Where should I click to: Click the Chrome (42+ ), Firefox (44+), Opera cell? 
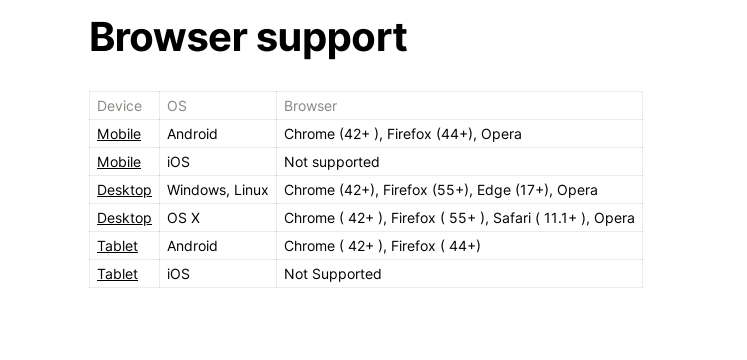click(x=459, y=134)
